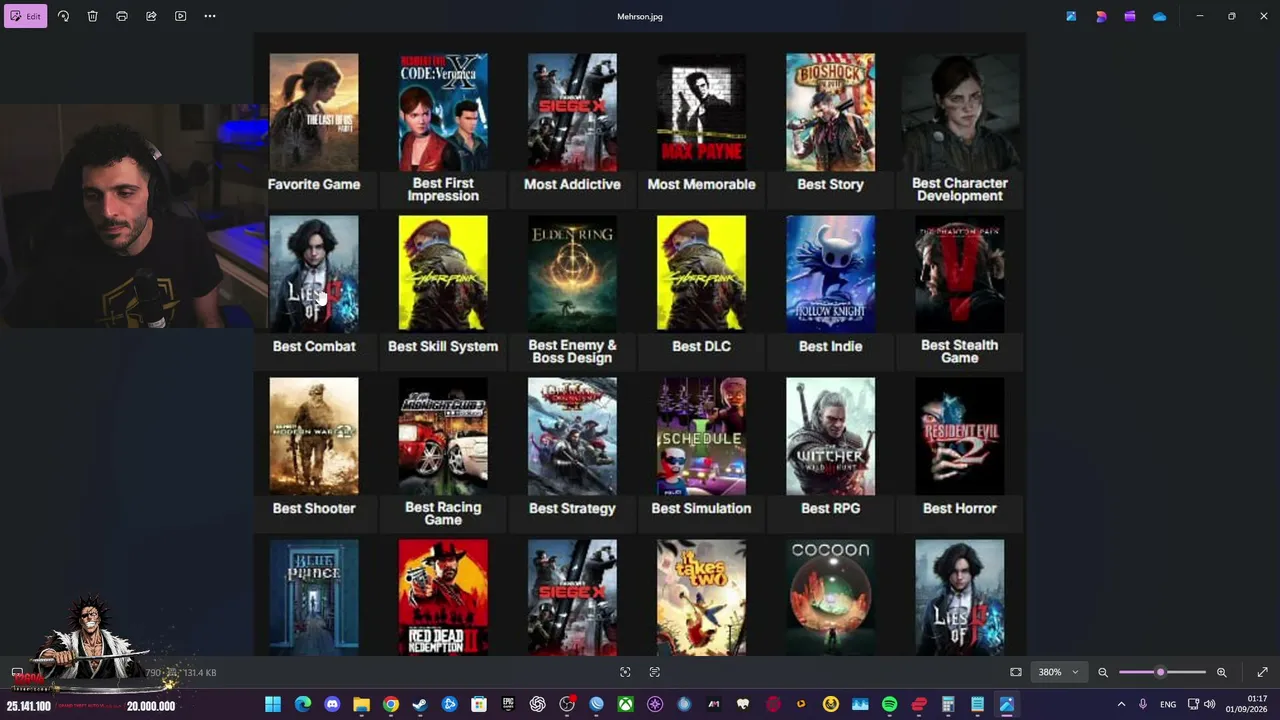Click the Hollow Knight cover image
Viewport: 1280px width, 720px height.
click(x=830, y=273)
